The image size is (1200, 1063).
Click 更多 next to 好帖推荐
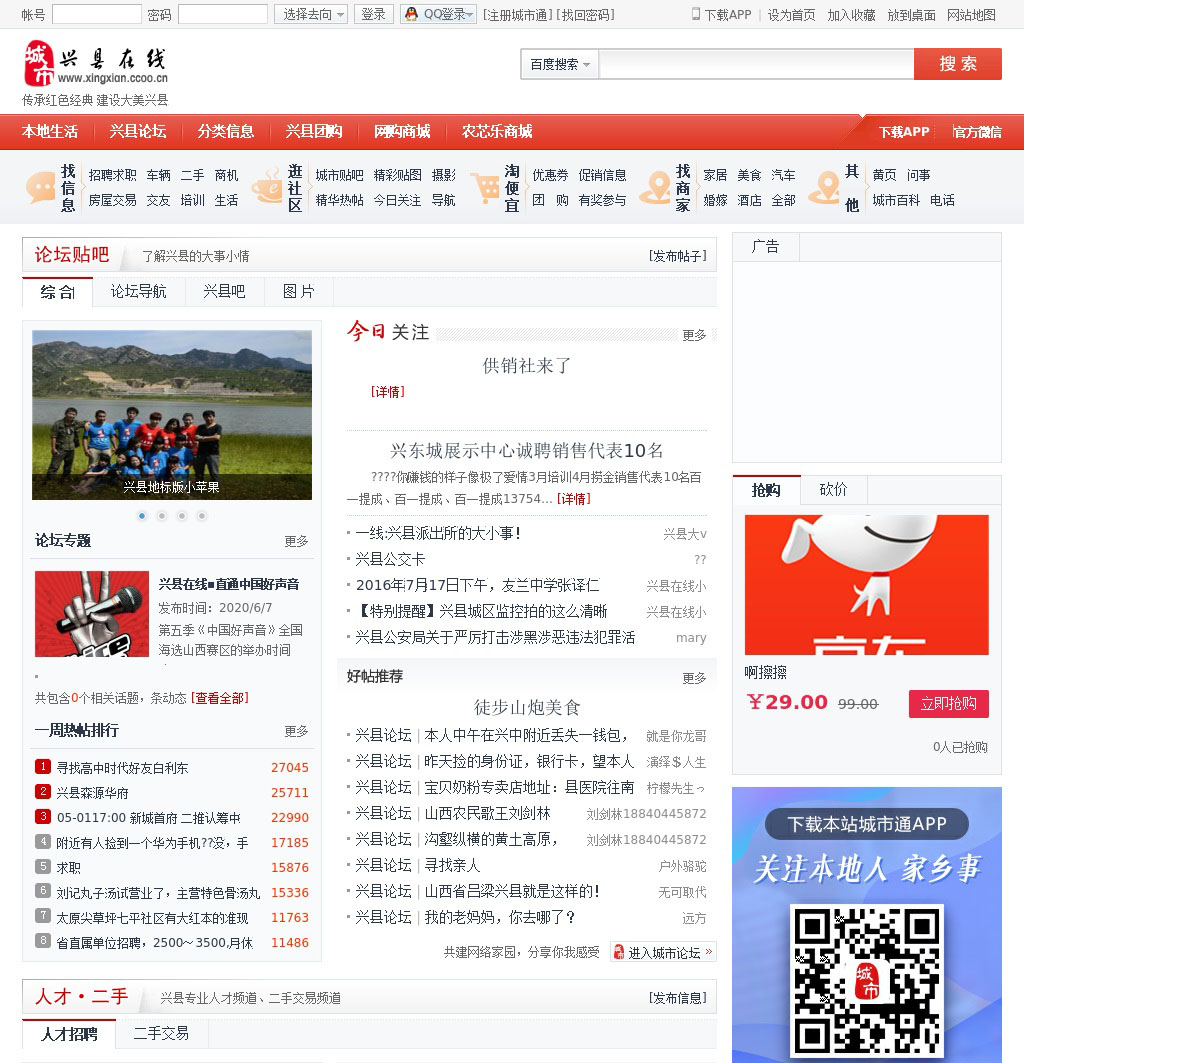pos(694,678)
